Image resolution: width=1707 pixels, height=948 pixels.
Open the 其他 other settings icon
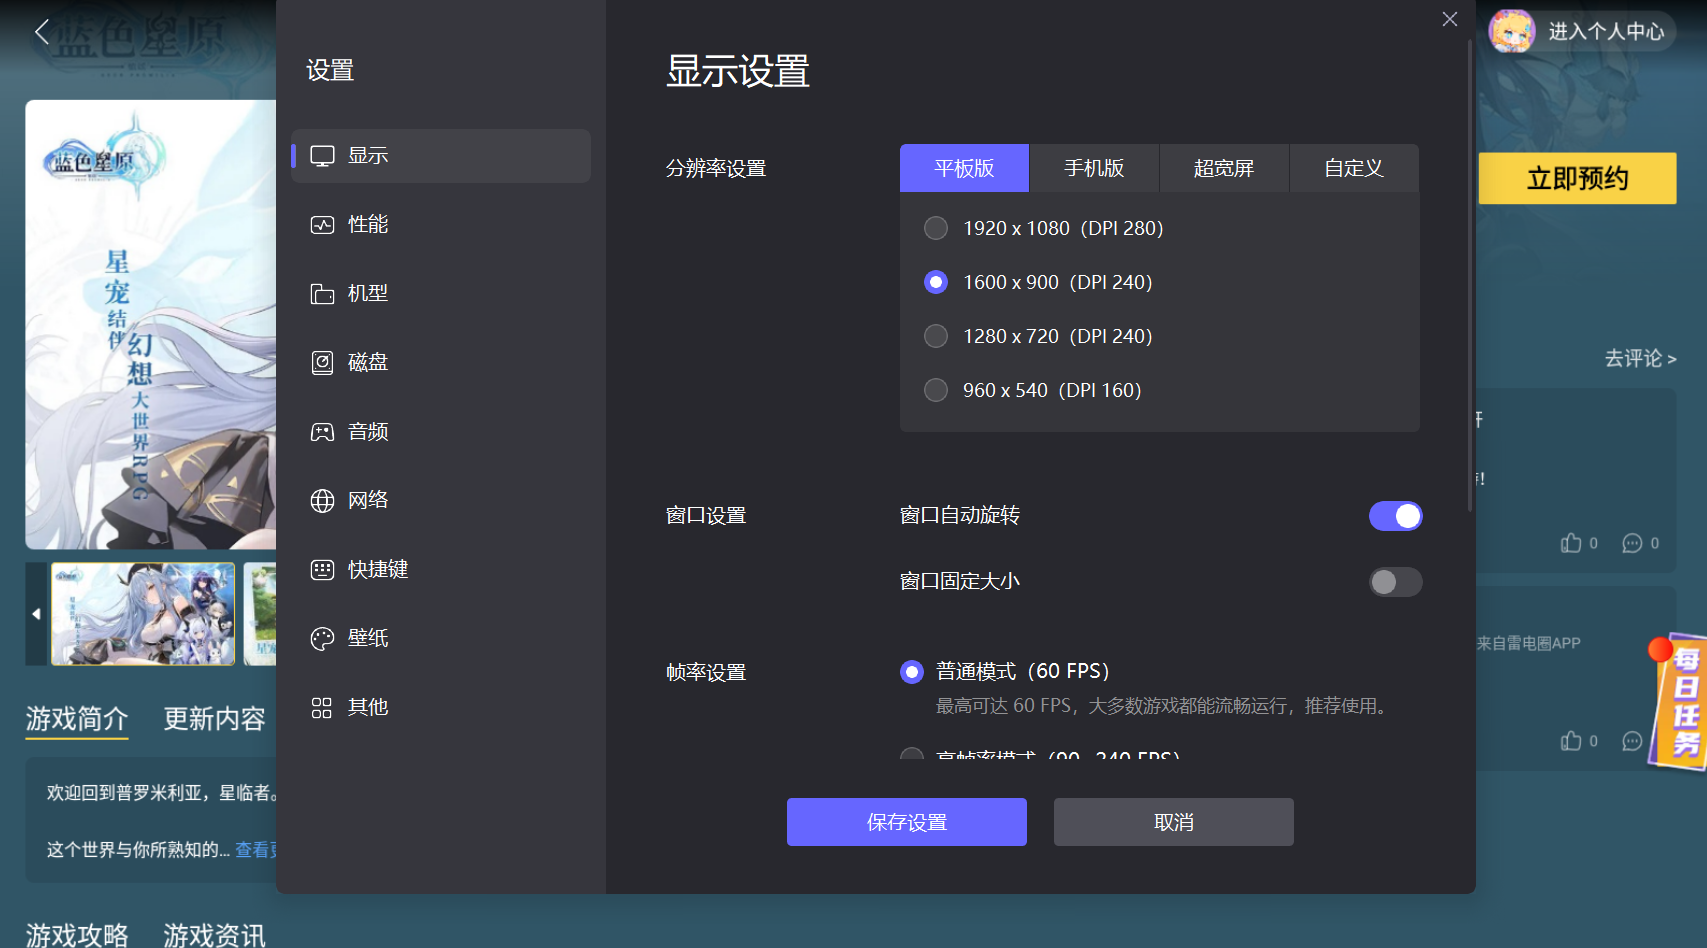[322, 708]
